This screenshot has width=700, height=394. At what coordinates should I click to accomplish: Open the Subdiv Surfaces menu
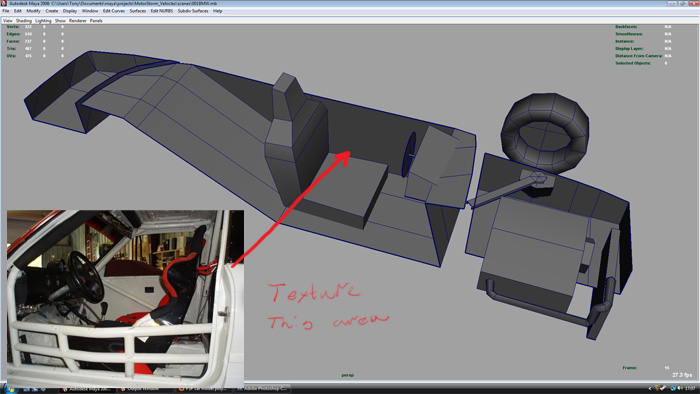[193, 11]
